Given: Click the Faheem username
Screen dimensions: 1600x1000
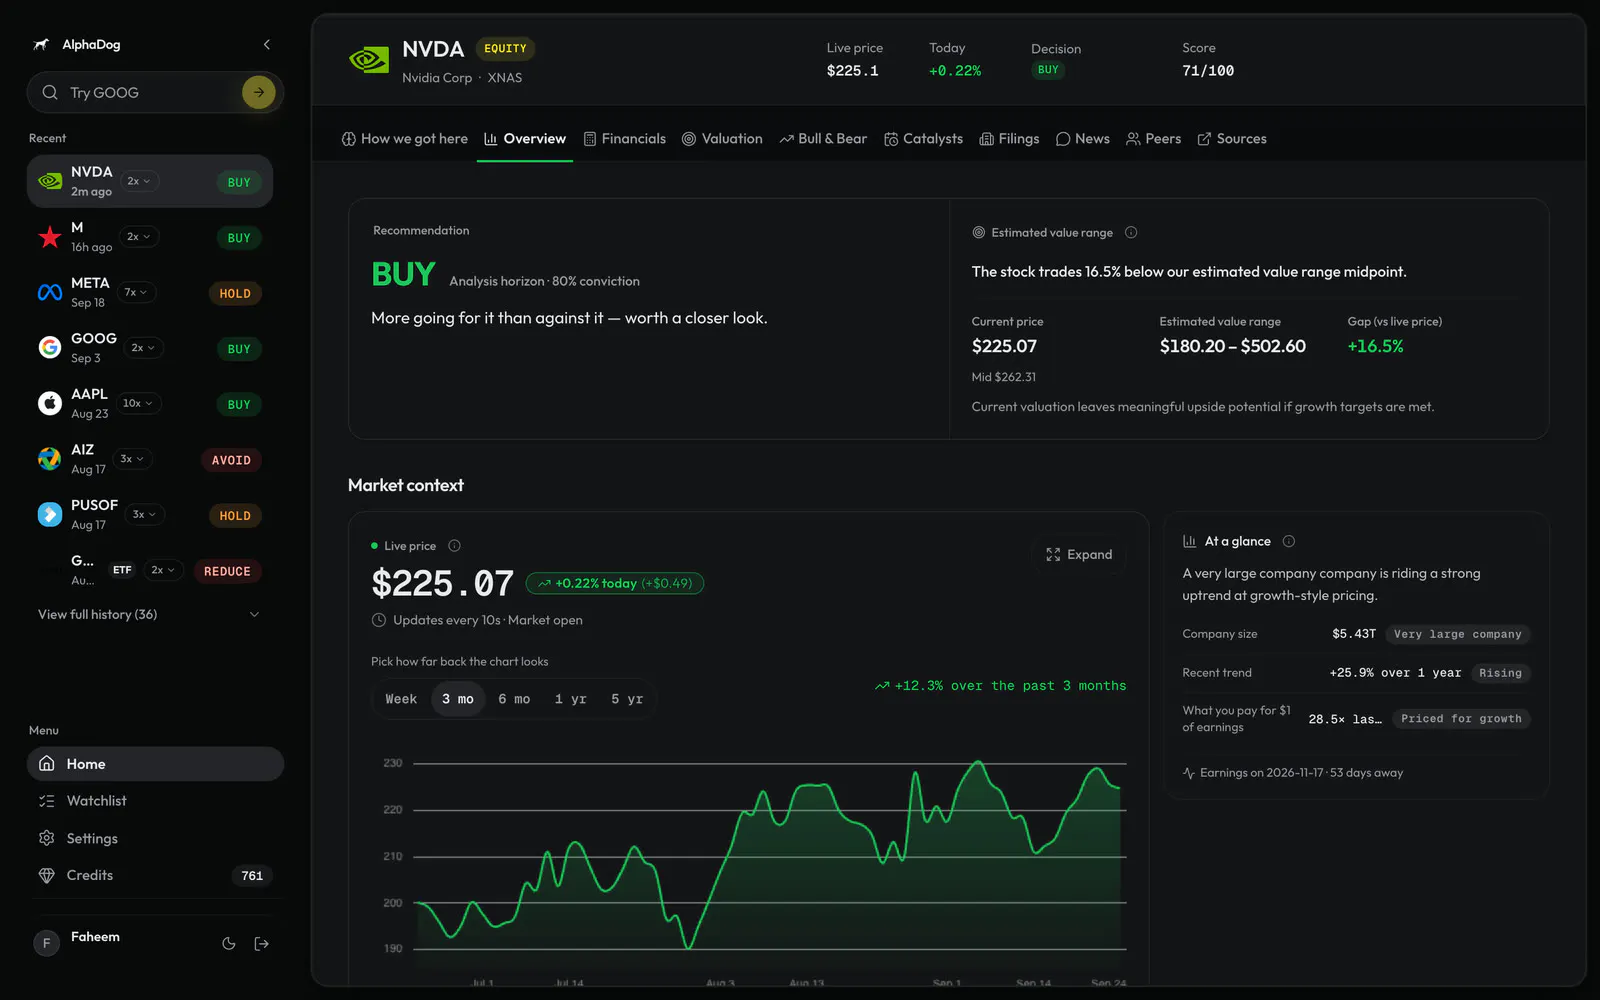Looking at the screenshot, I should (95, 937).
